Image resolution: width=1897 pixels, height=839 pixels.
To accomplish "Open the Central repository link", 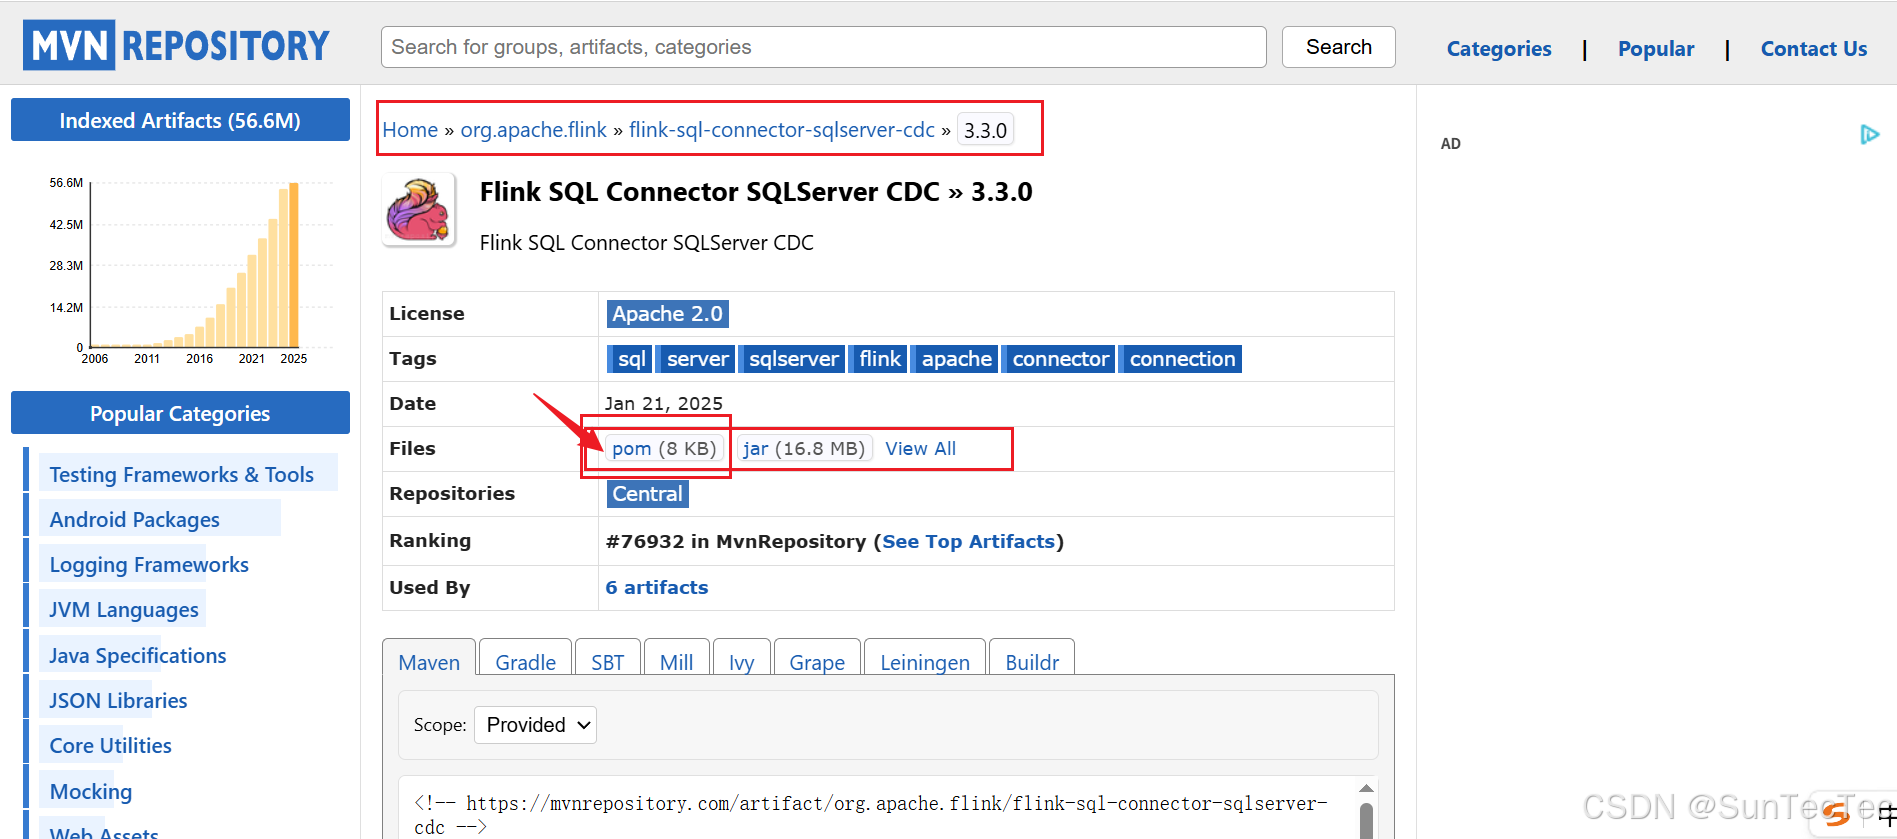I will tap(647, 494).
